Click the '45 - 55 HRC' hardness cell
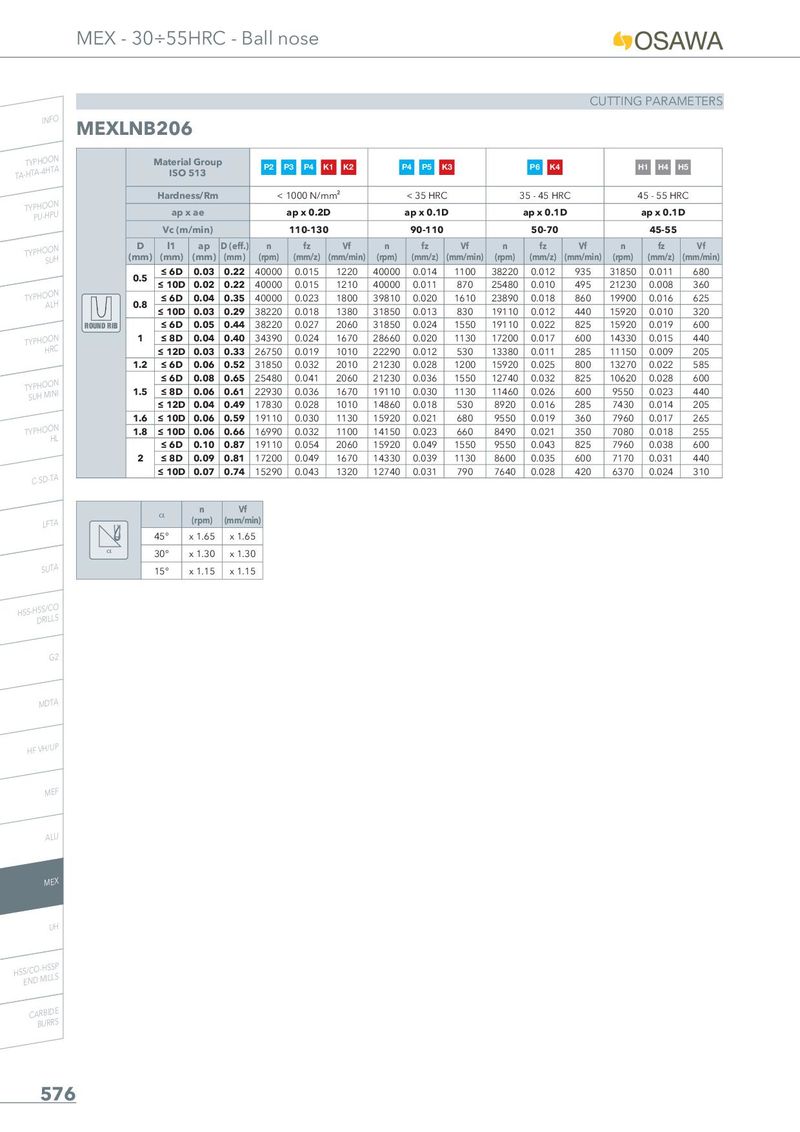The height and width of the screenshot is (1132, 800). click(663, 196)
